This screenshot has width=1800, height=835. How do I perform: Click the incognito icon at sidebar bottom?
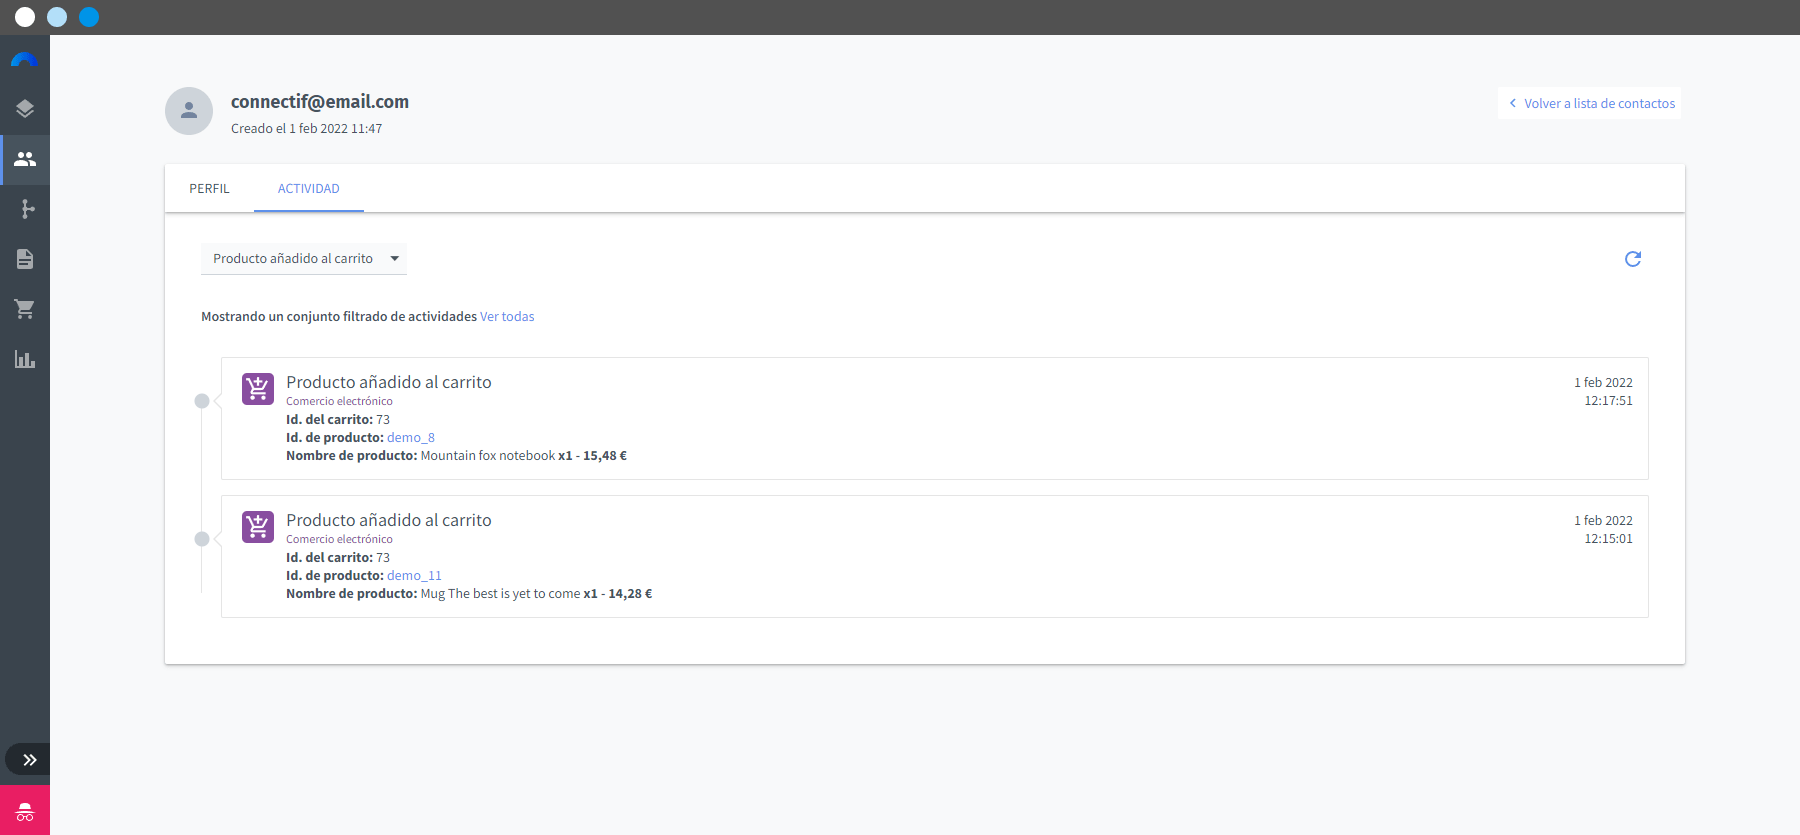25,811
